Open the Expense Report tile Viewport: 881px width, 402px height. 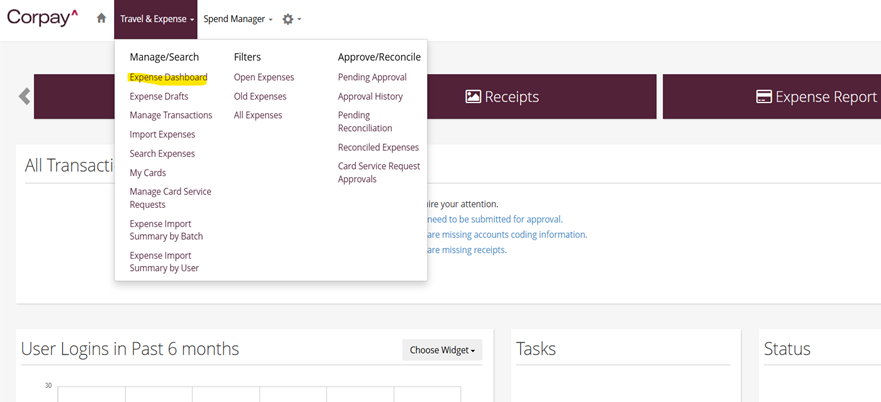point(816,97)
